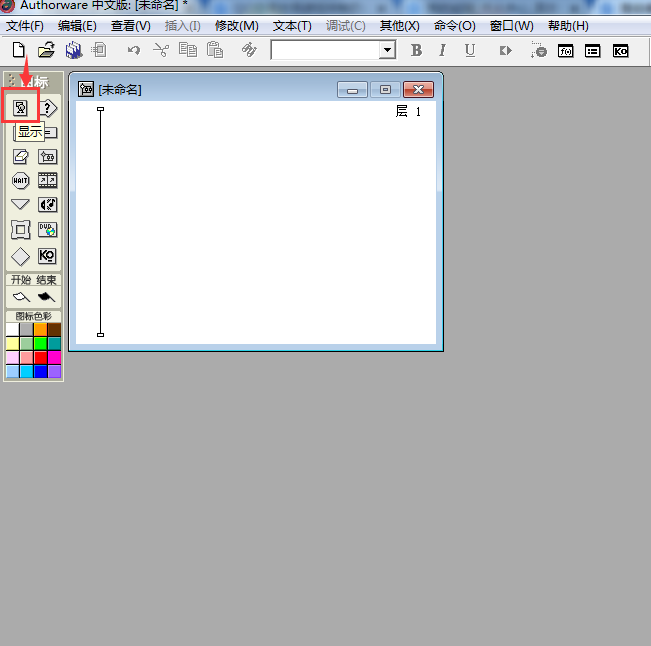This screenshot has height=646, width=651.
Task: Open the 帮助(H) menu
Action: (568, 26)
